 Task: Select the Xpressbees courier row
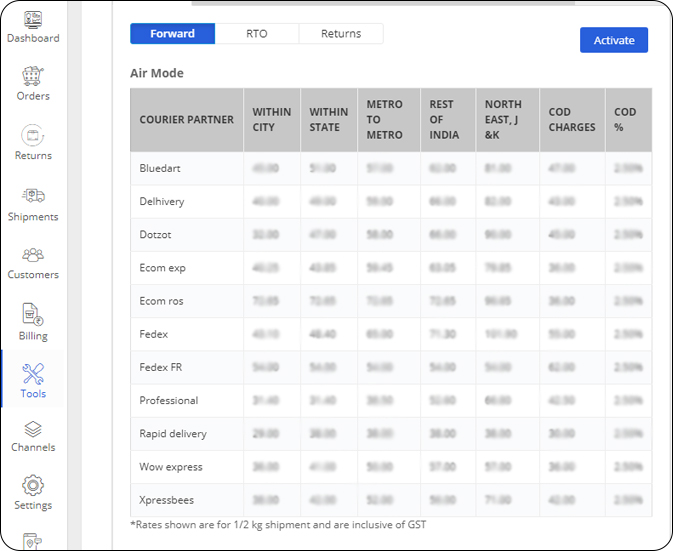pos(391,500)
